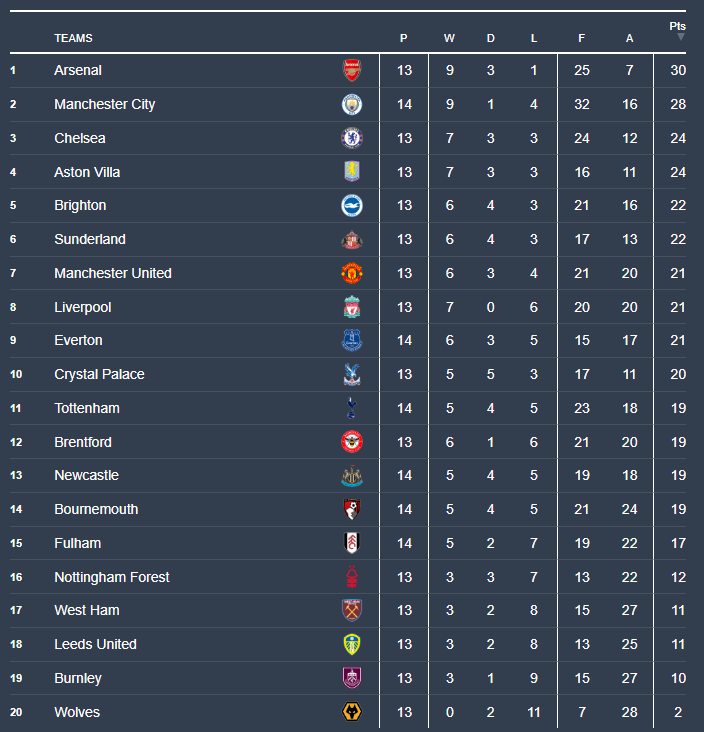
Task: Click the Tottenham club crest
Action: [351, 408]
